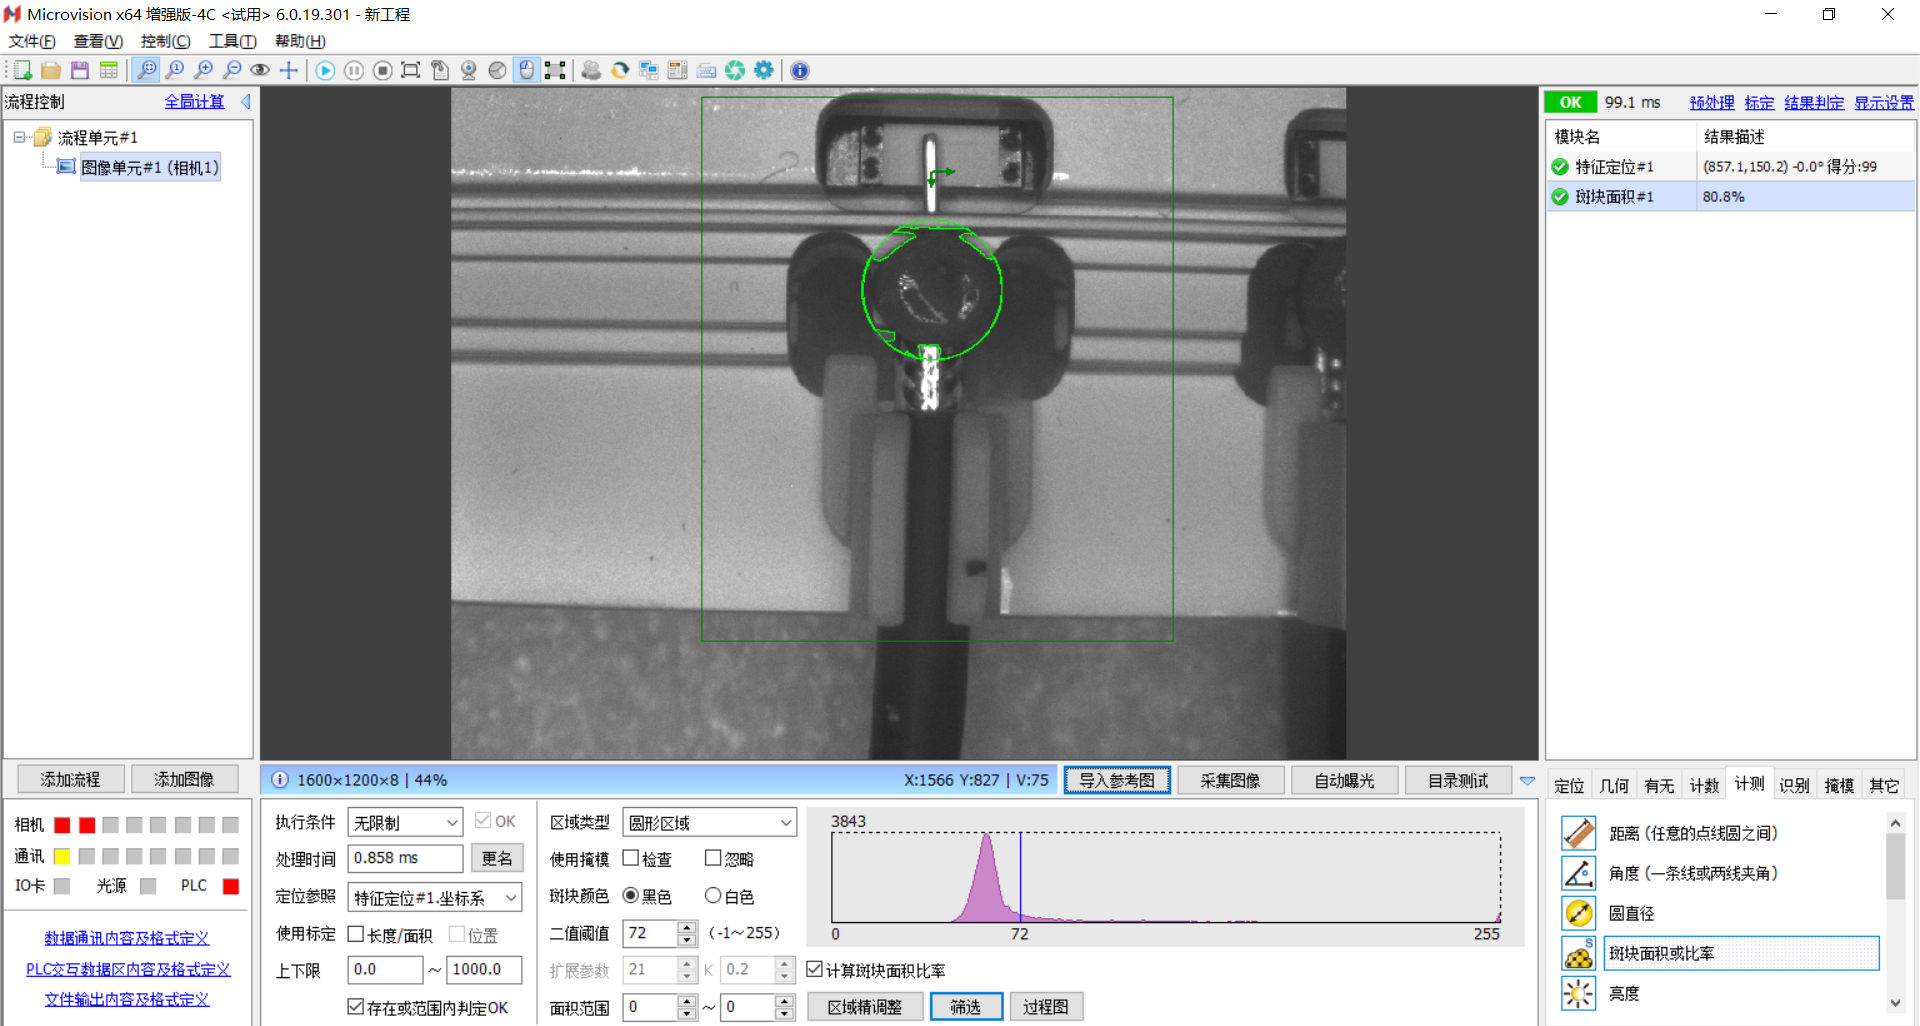Viewport: 1920px width, 1026px height.
Task: Open the blue info about icon
Action: [x=800, y=70]
